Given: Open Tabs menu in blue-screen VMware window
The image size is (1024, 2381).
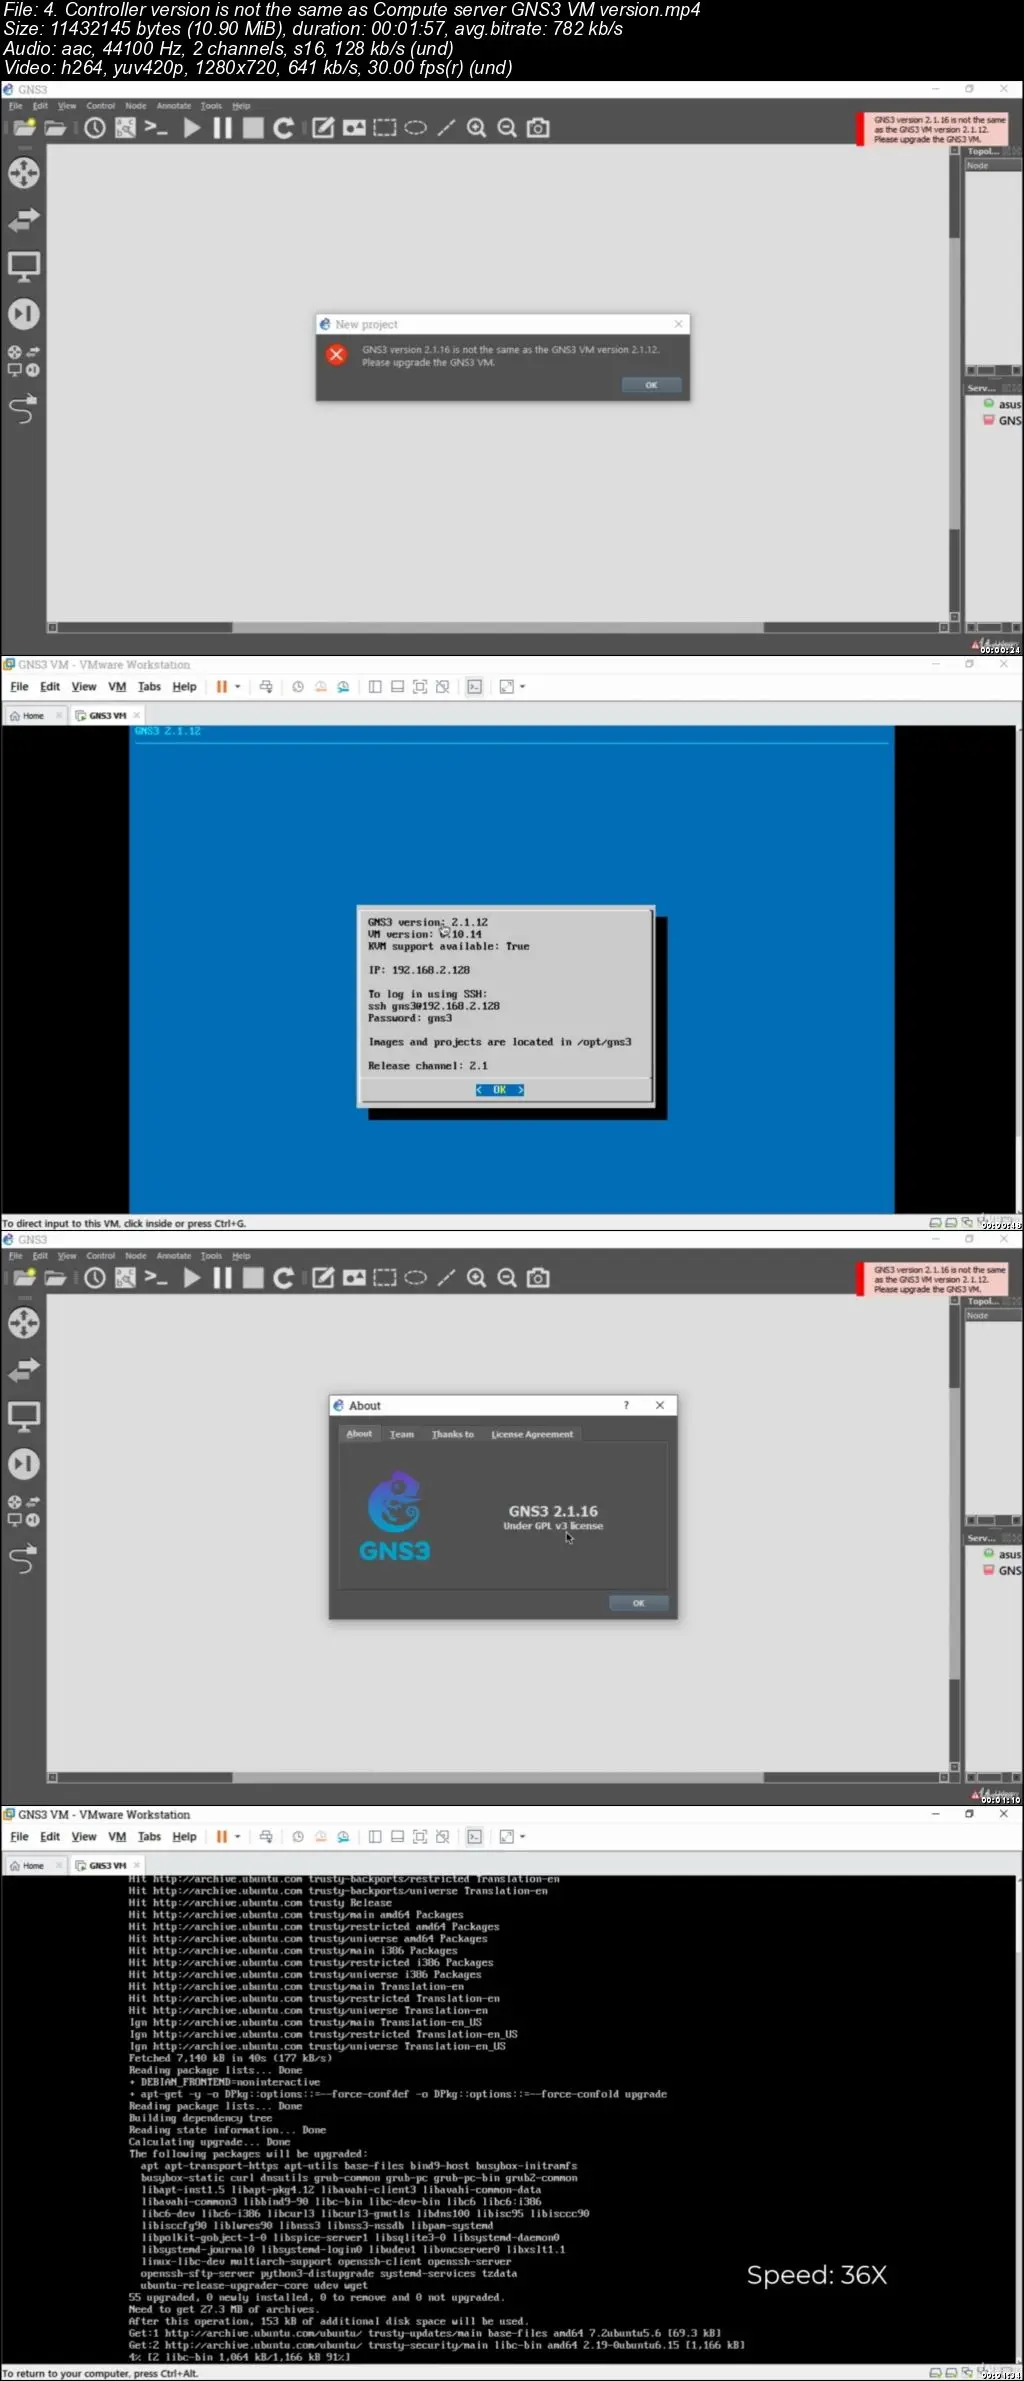Looking at the screenshot, I should tap(149, 687).
